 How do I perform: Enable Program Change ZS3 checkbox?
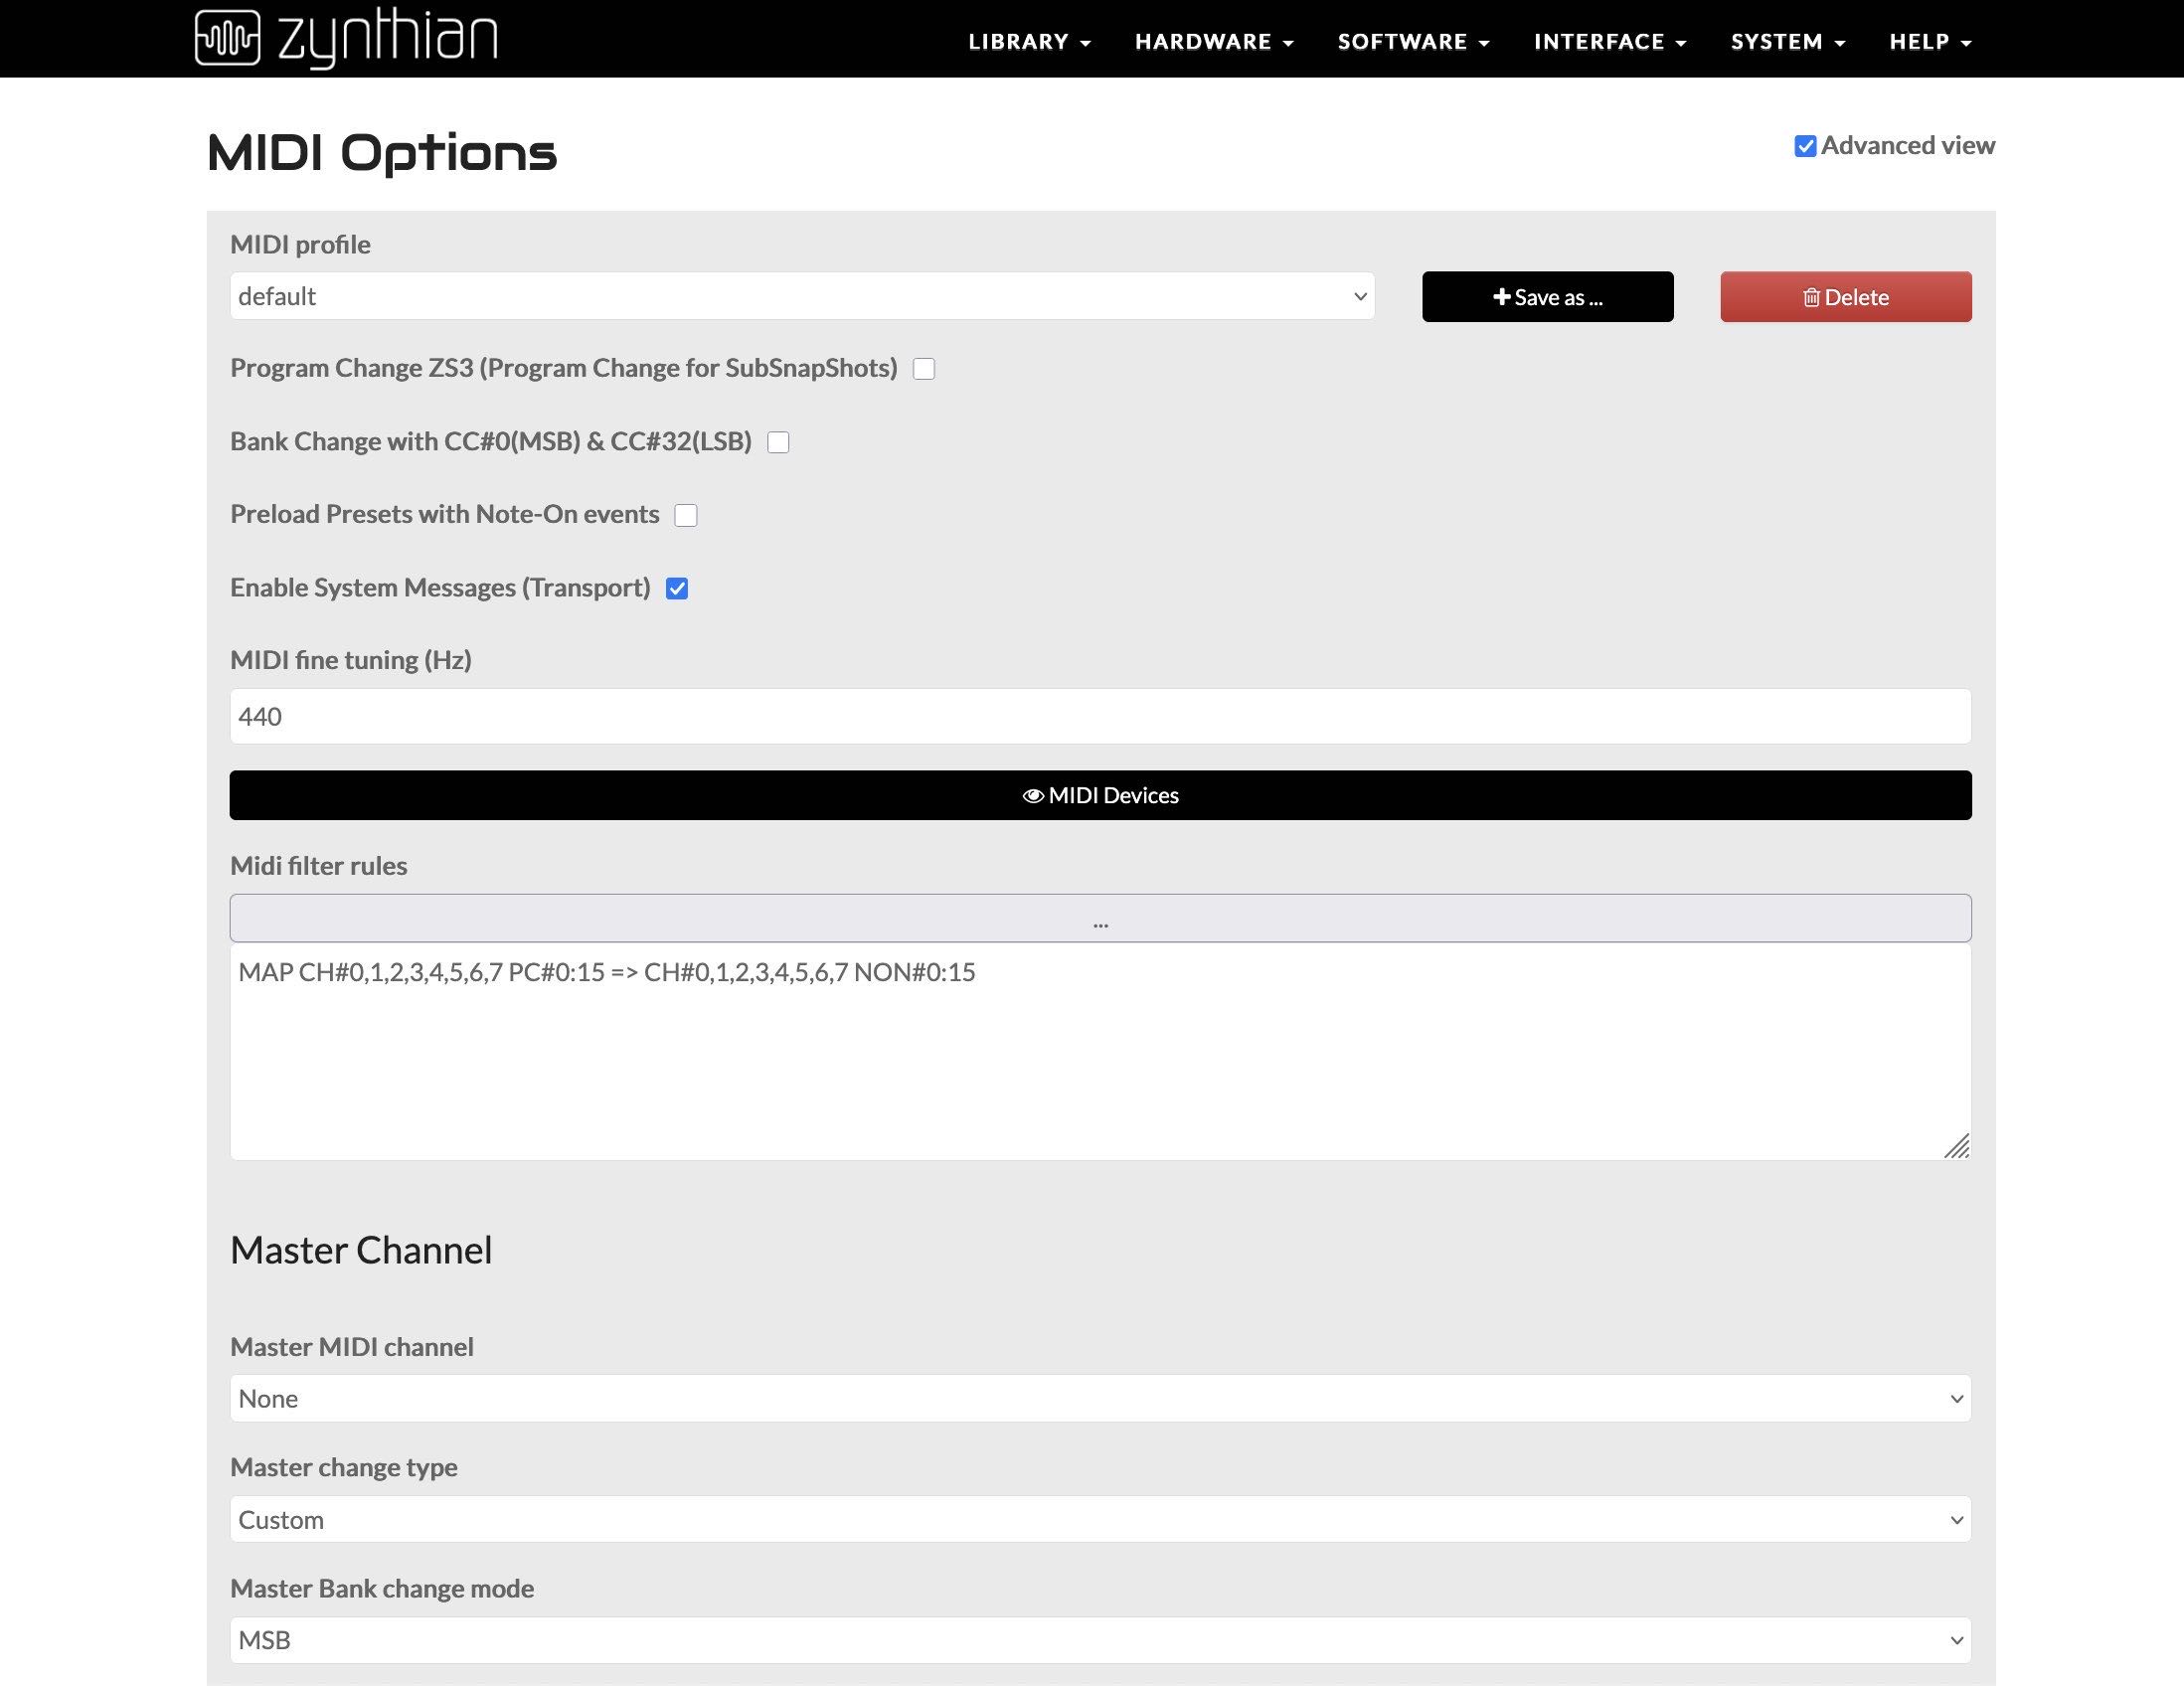pyautogui.click(x=924, y=369)
